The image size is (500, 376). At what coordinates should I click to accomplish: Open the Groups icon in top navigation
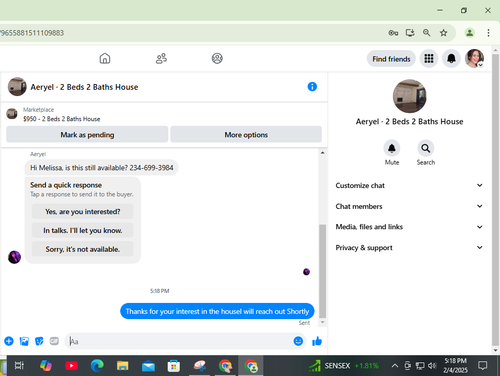point(217,58)
